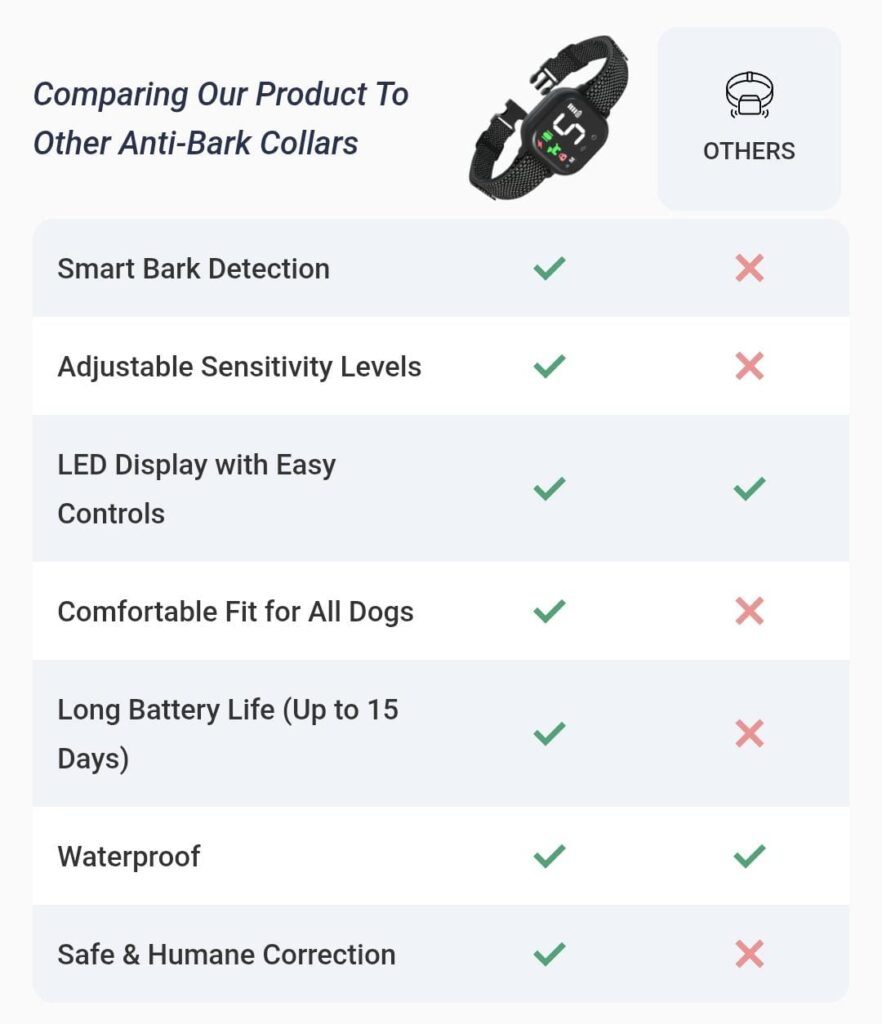Click green check for Smart Bark Detection
The image size is (882, 1024).
coord(549,268)
